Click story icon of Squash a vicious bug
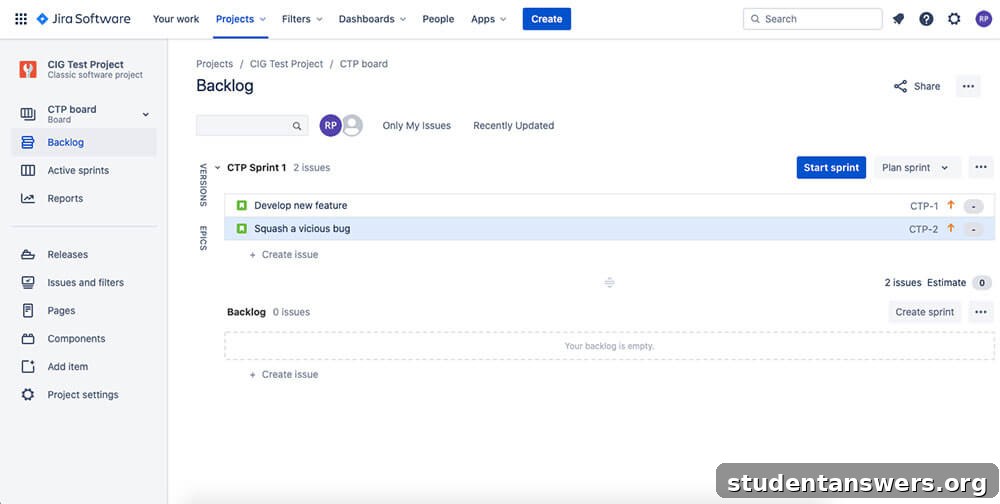The width and height of the screenshot is (1000, 504). click(x=242, y=228)
